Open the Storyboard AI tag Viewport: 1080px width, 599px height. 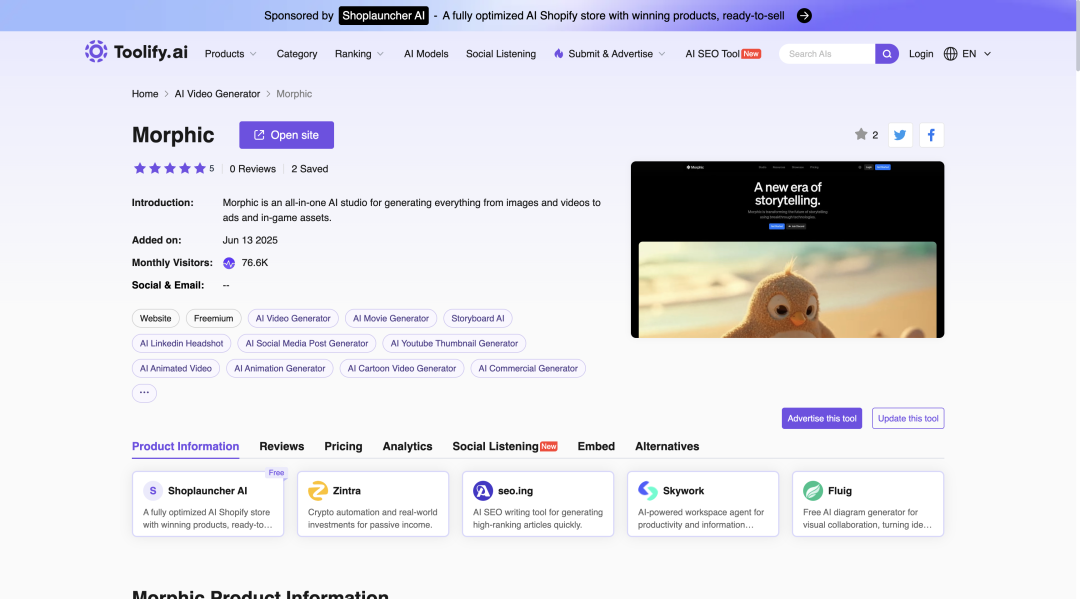tap(477, 318)
